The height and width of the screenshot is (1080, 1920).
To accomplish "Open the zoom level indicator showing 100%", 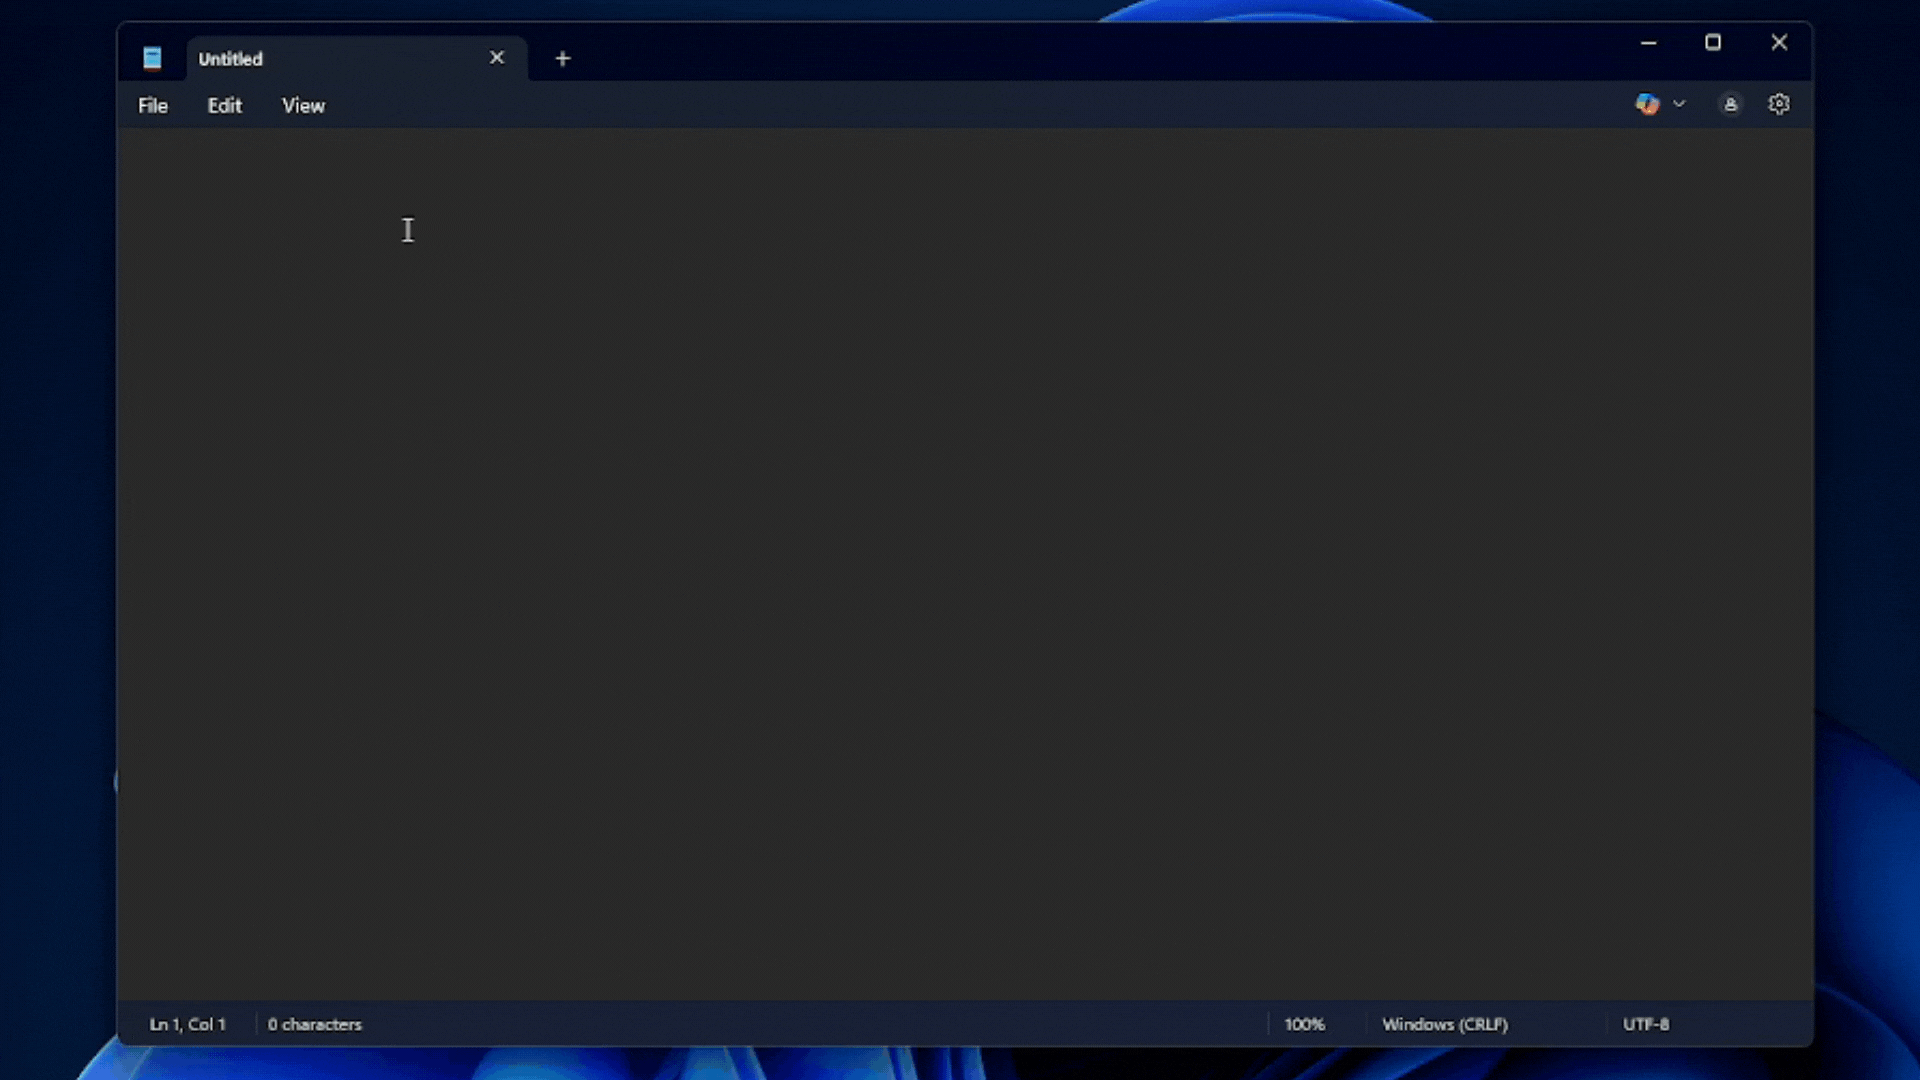I will point(1304,1024).
